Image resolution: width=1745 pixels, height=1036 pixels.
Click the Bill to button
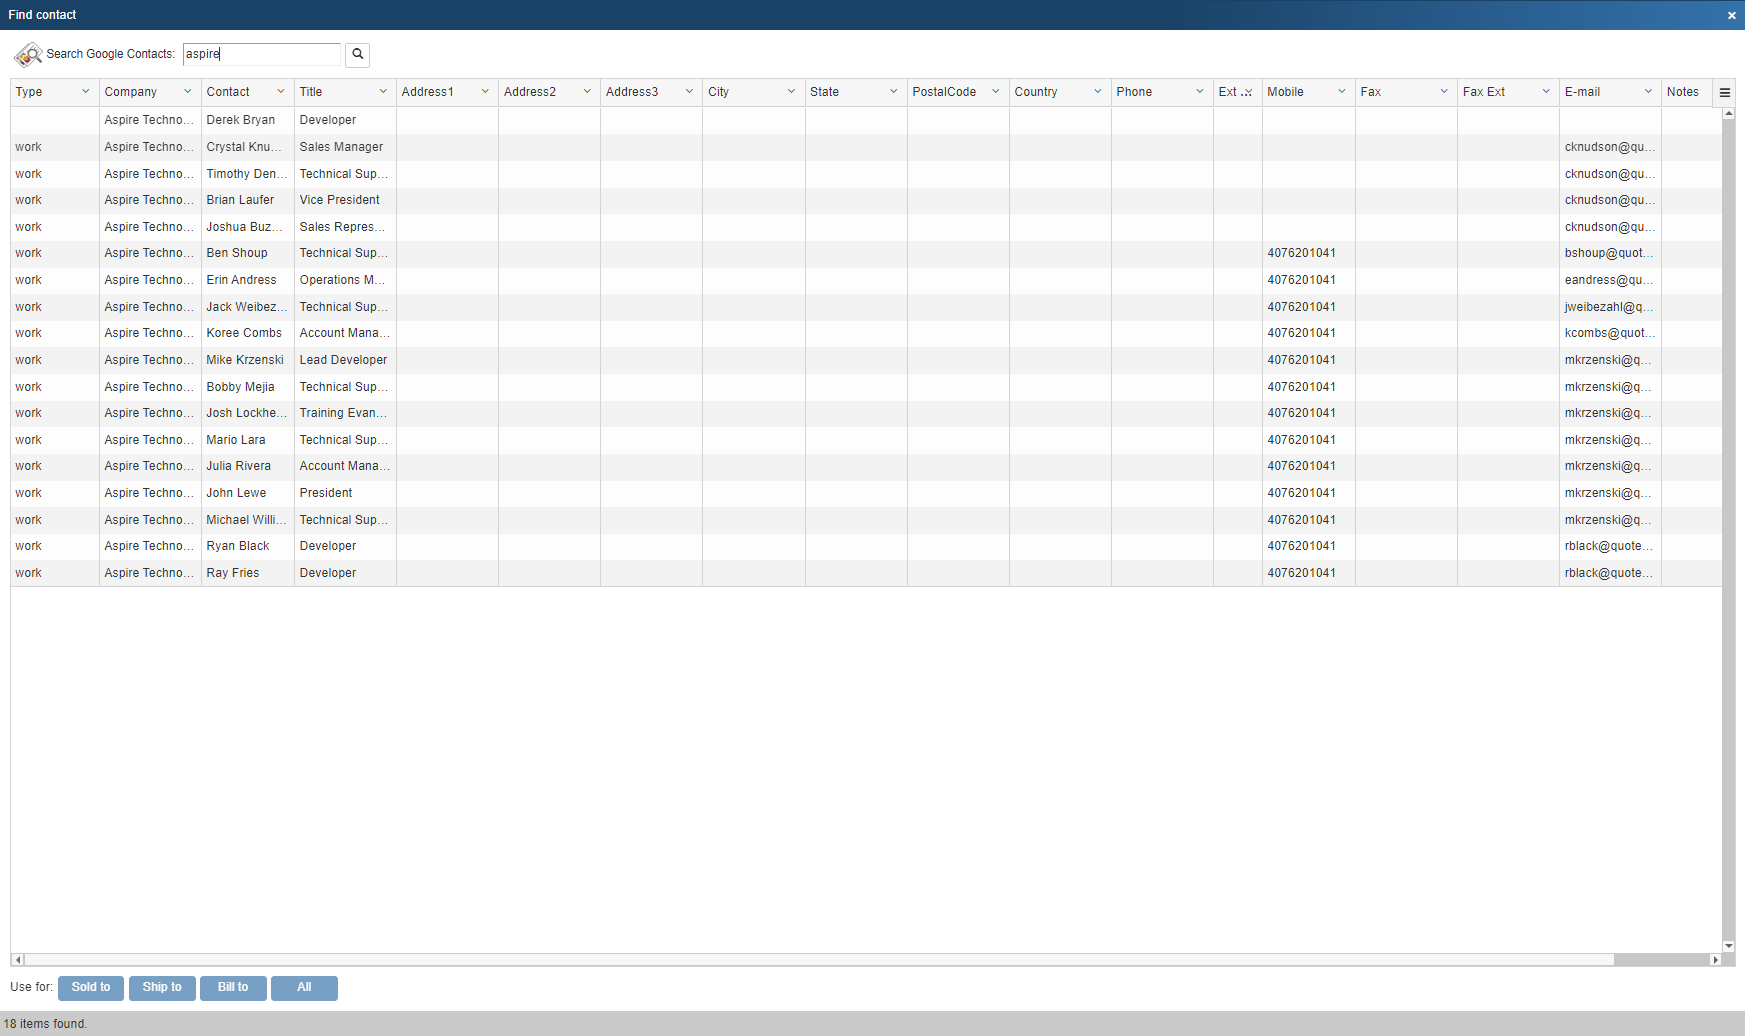(233, 988)
